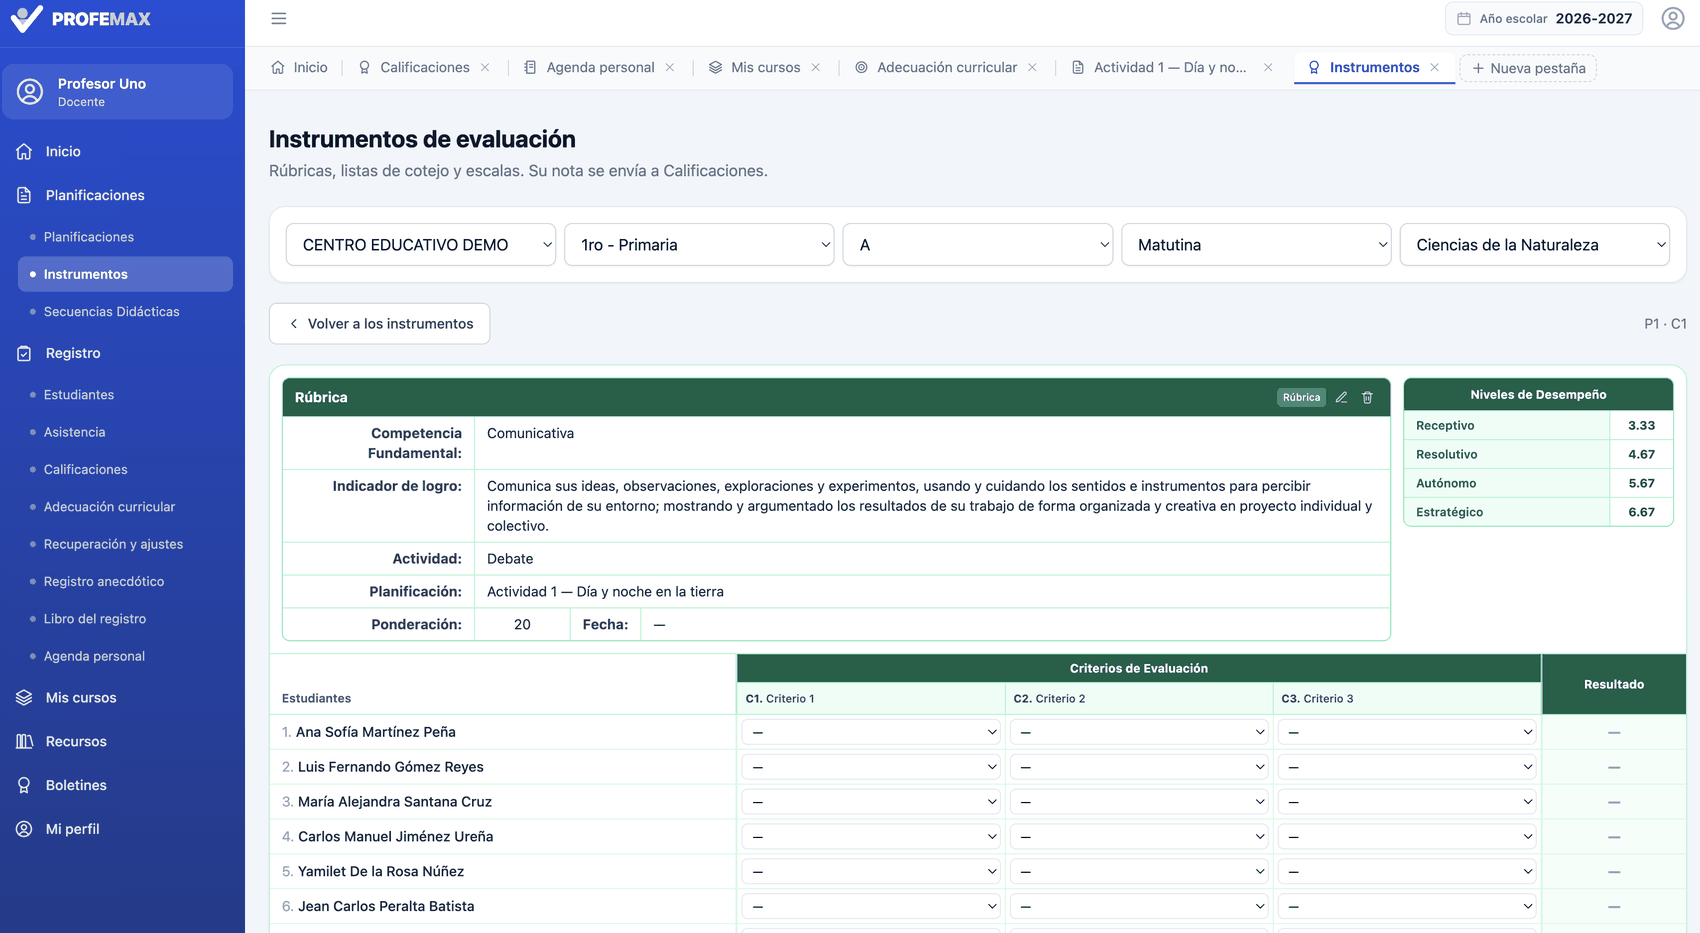Screen dimensions: 1700x933
Task: Close the Agenda personal tab
Action: (x=670, y=67)
